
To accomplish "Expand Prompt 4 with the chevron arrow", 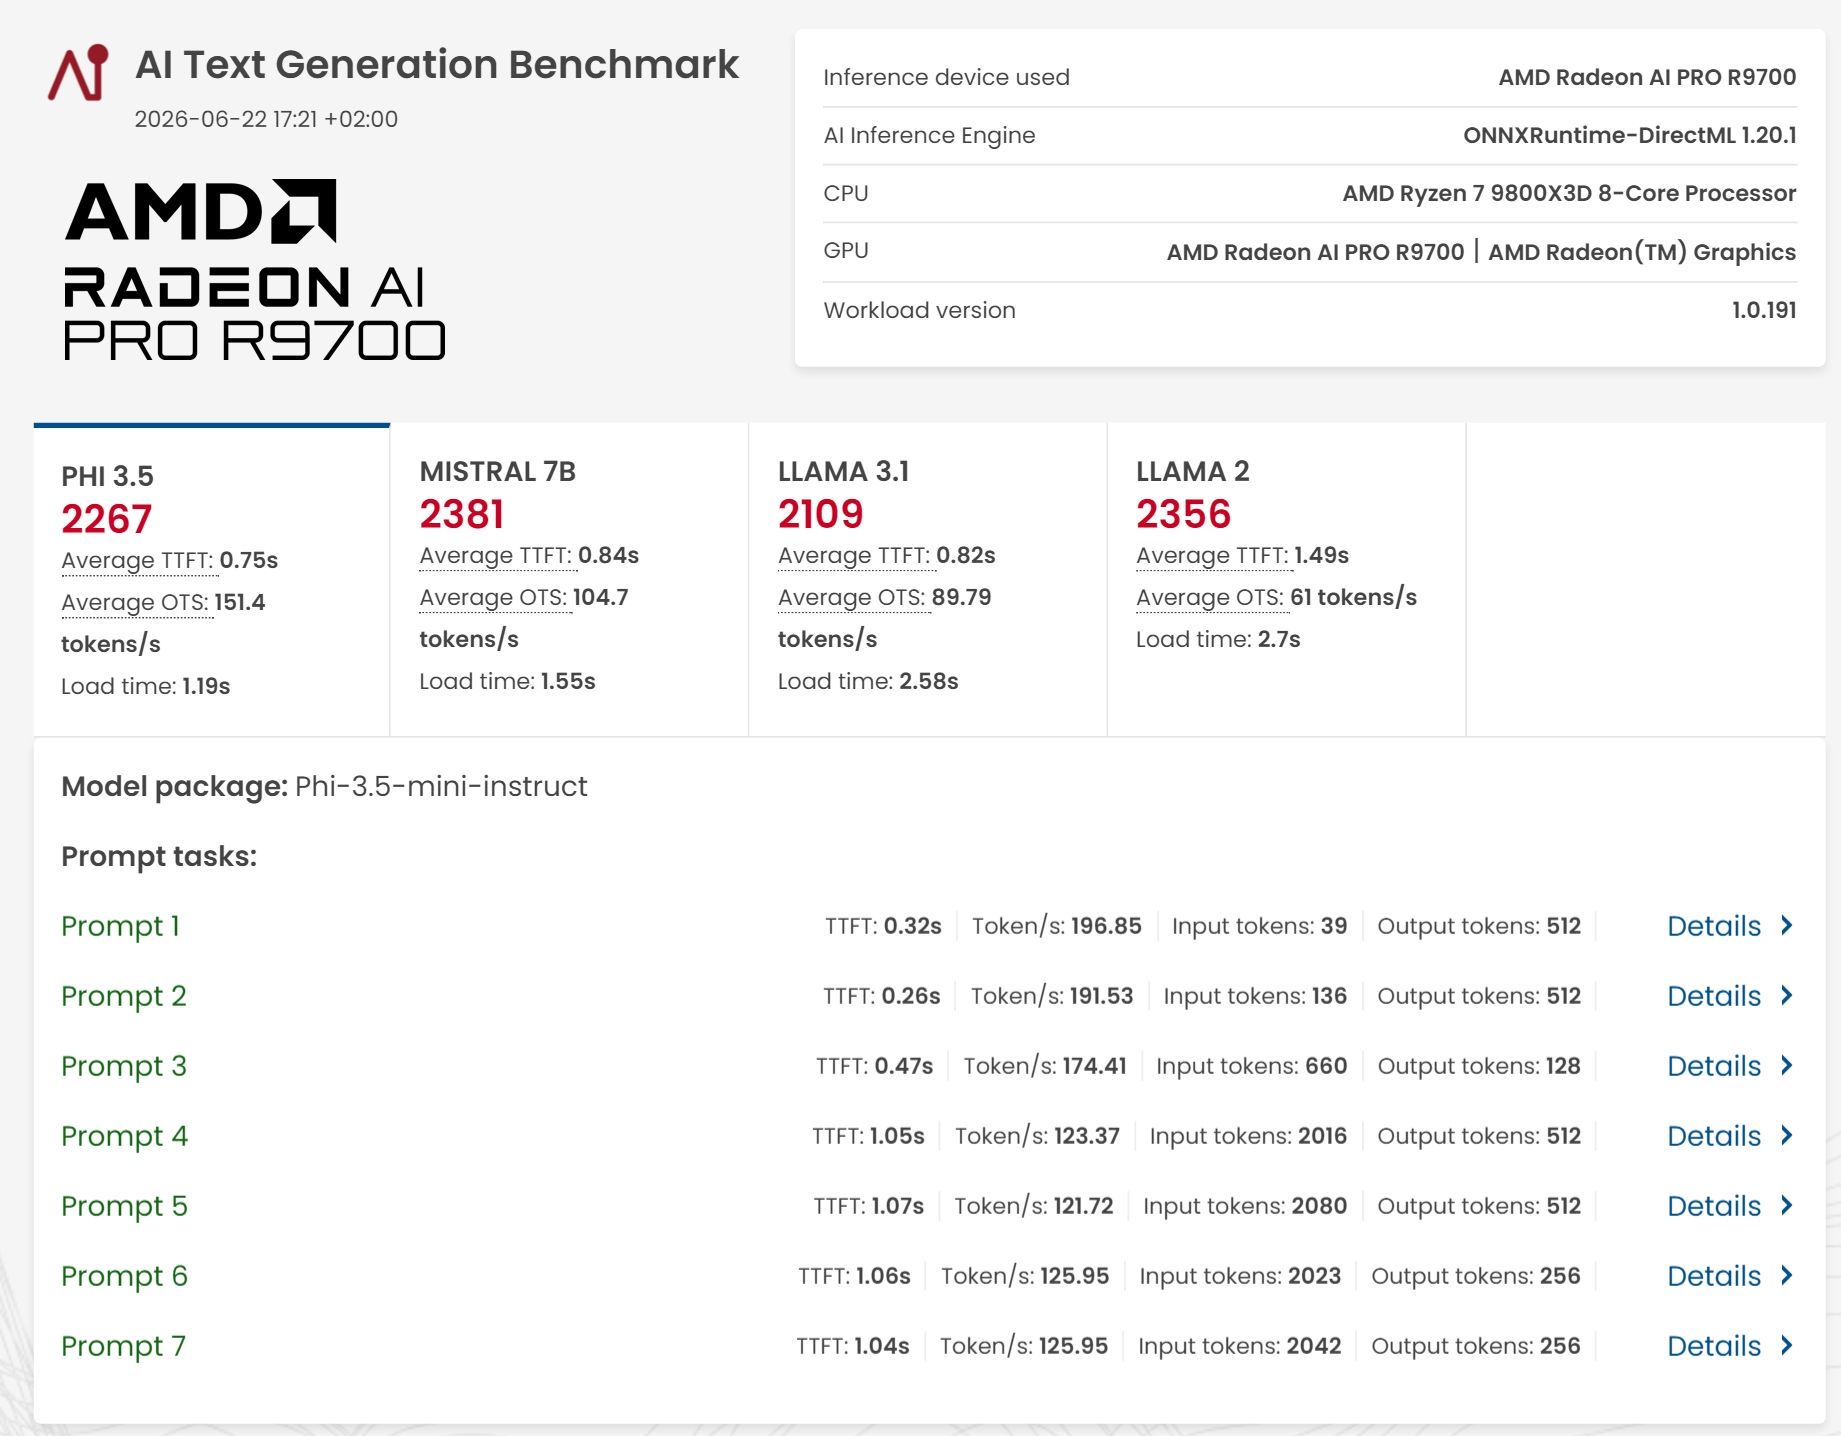I will coord(1787,1135).
